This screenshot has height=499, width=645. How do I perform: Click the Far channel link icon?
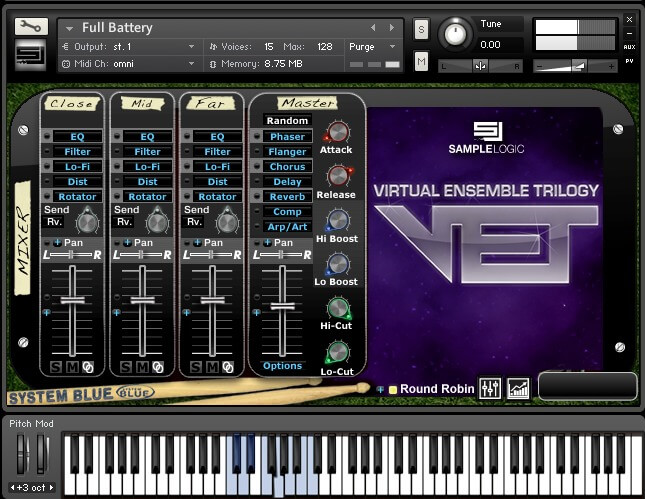tap(228, 367)
